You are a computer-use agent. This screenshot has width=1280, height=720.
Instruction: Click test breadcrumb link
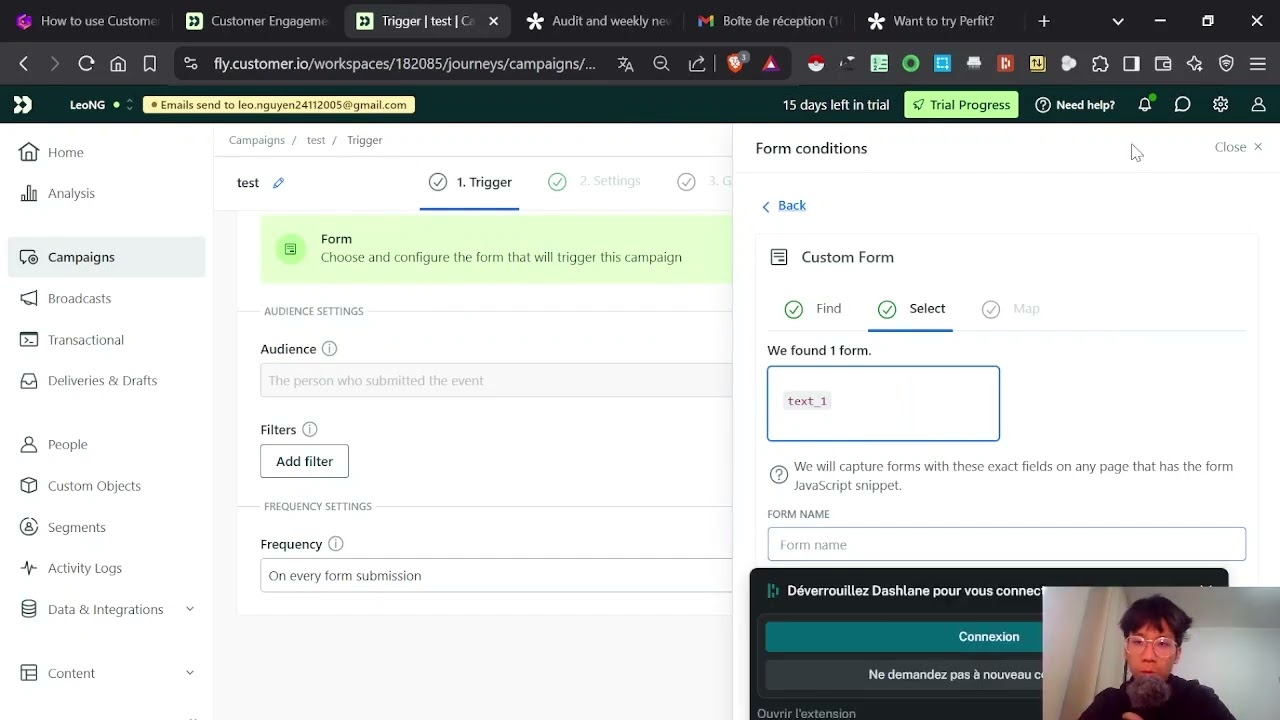(x=316, y=140)
